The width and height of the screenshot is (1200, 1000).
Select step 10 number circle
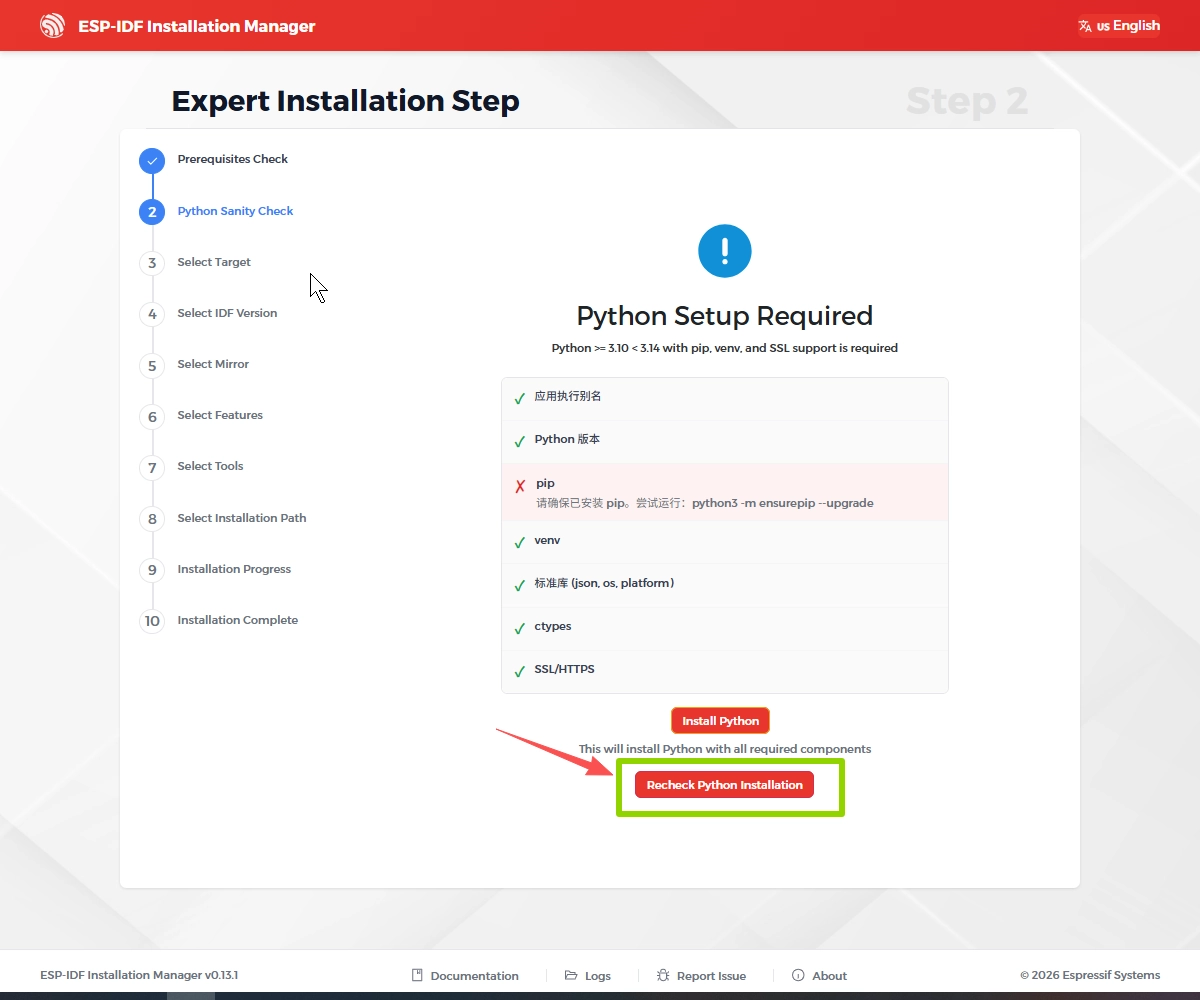[152, 621]
